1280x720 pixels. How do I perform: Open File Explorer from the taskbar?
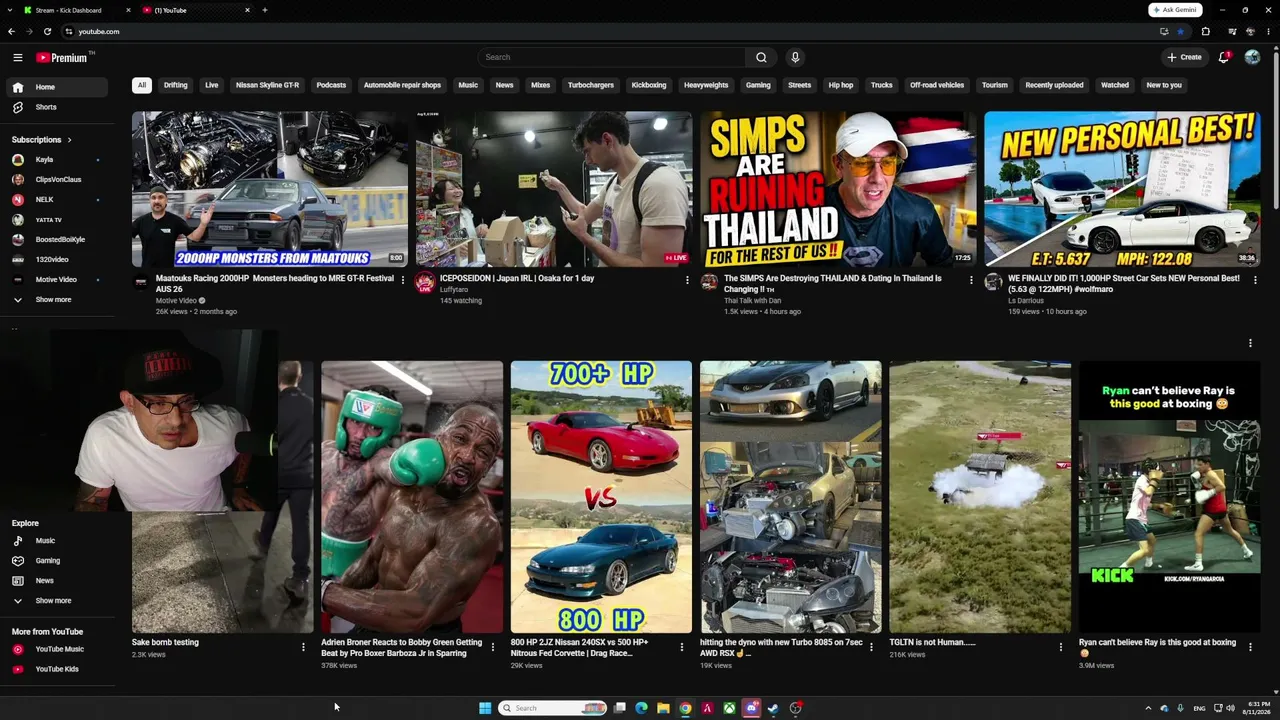(x=663, y=708)
